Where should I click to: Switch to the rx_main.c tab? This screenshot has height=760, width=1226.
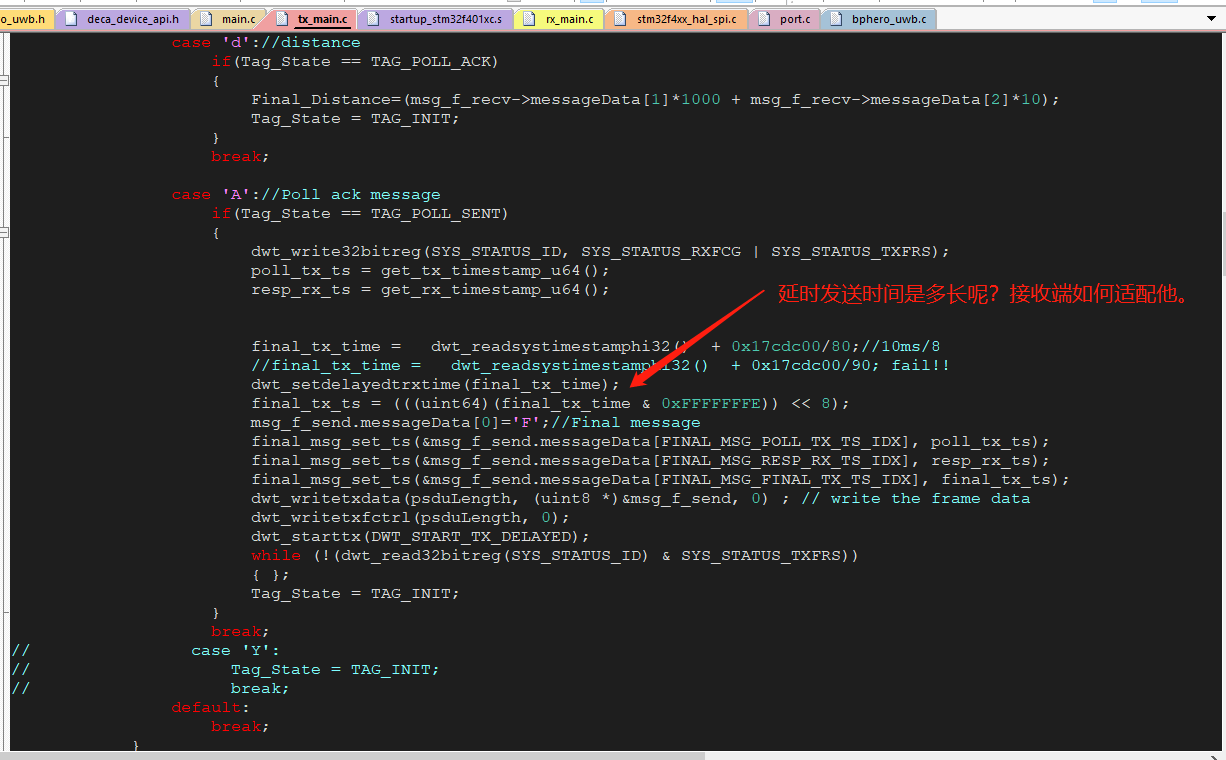tap(567, 19)
